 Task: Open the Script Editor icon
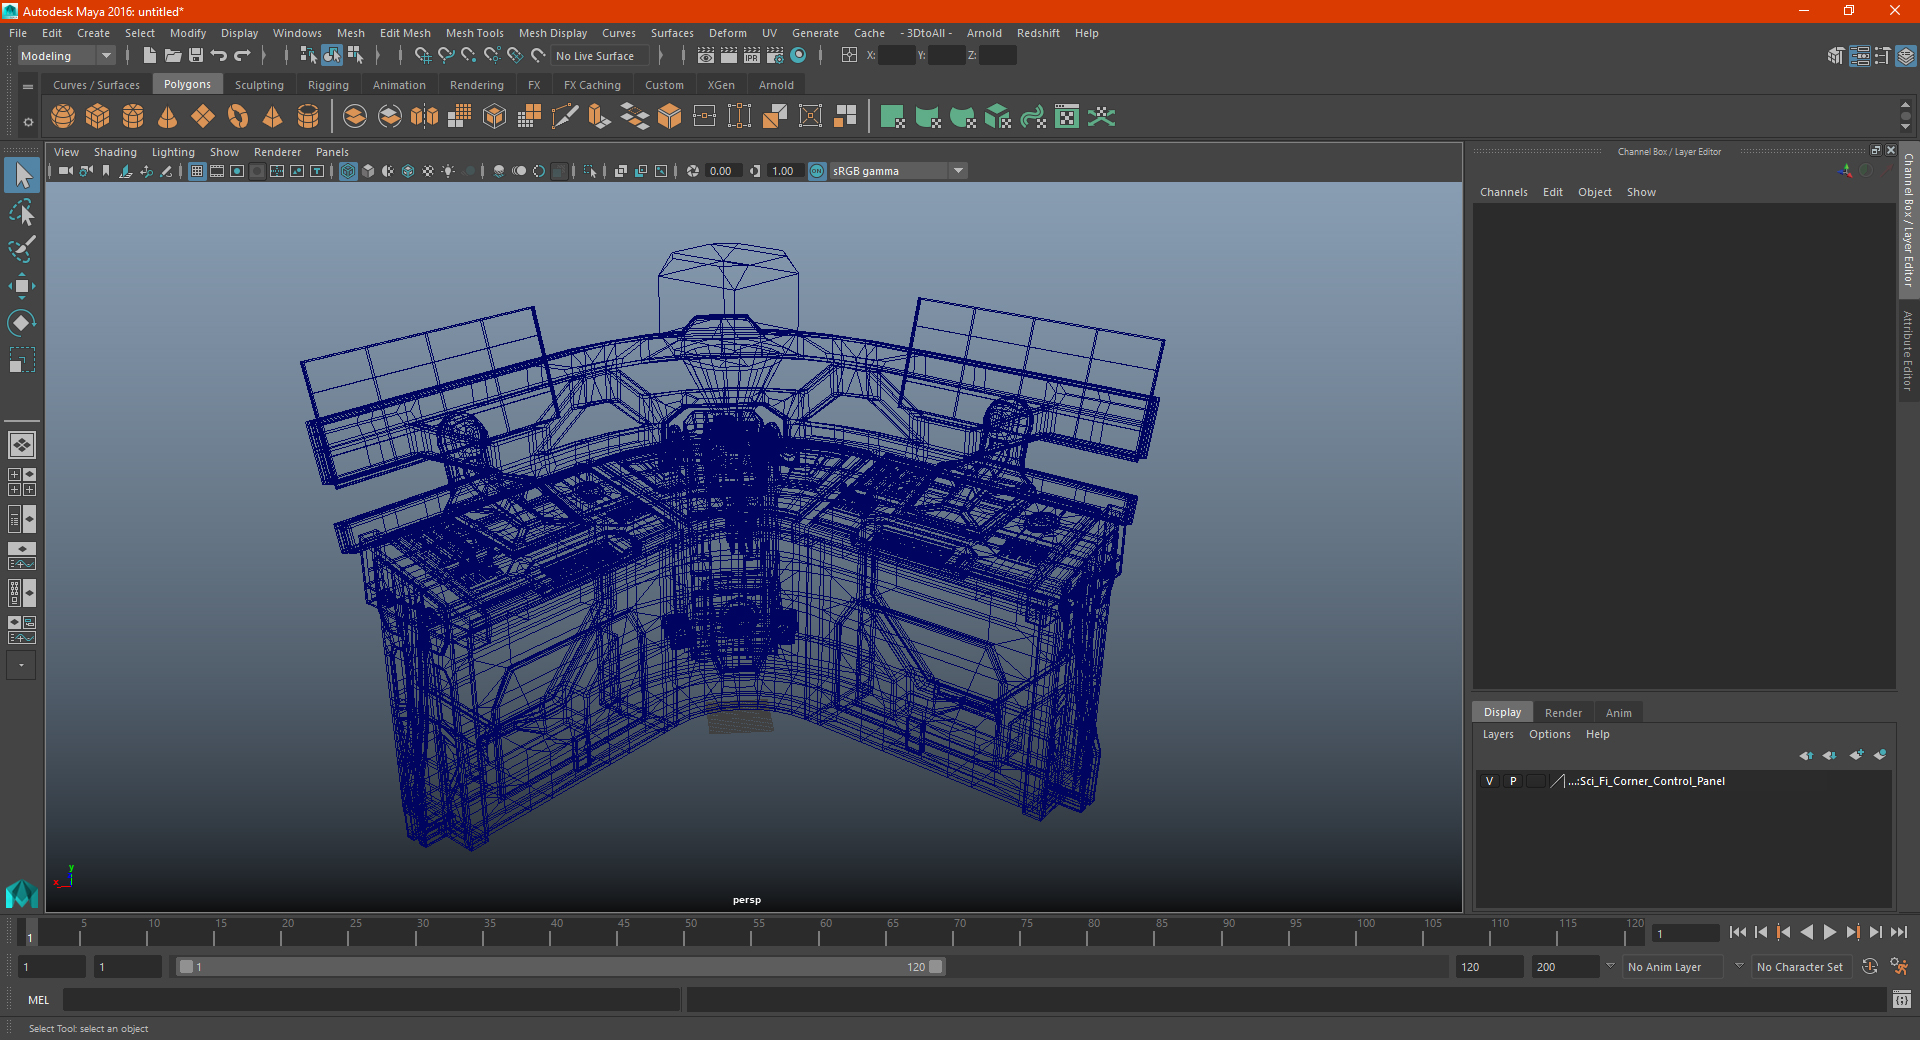(1902, 999)
